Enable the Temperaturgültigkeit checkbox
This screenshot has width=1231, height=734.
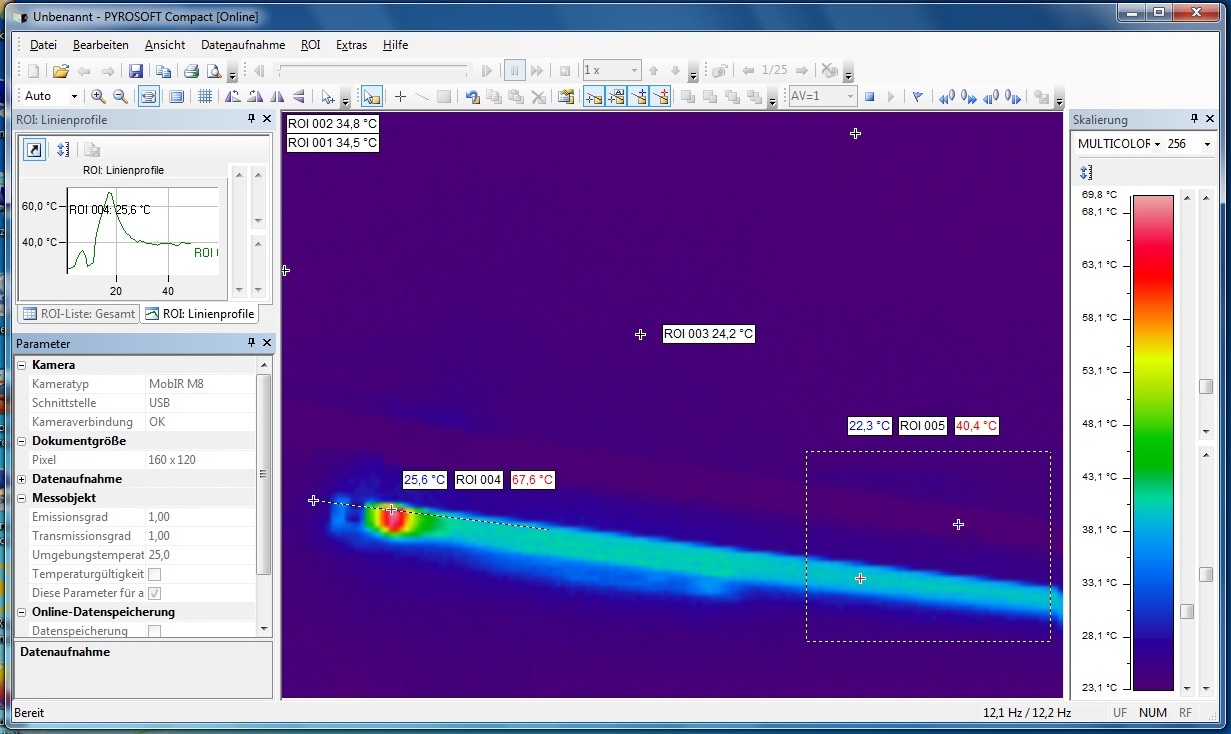154,574
